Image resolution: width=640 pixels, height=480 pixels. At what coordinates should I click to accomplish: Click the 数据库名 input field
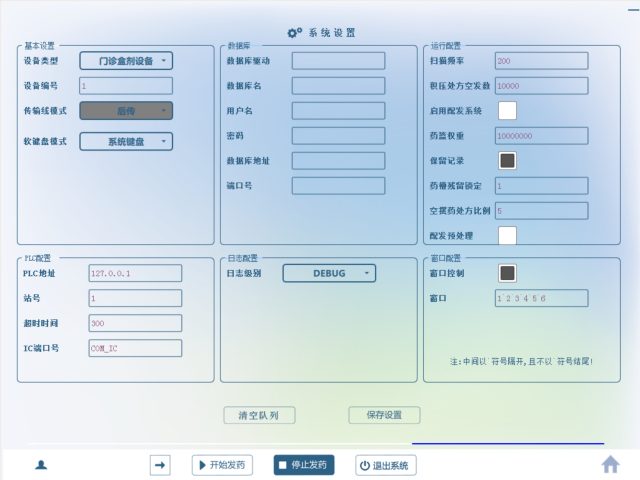point(338,86)
